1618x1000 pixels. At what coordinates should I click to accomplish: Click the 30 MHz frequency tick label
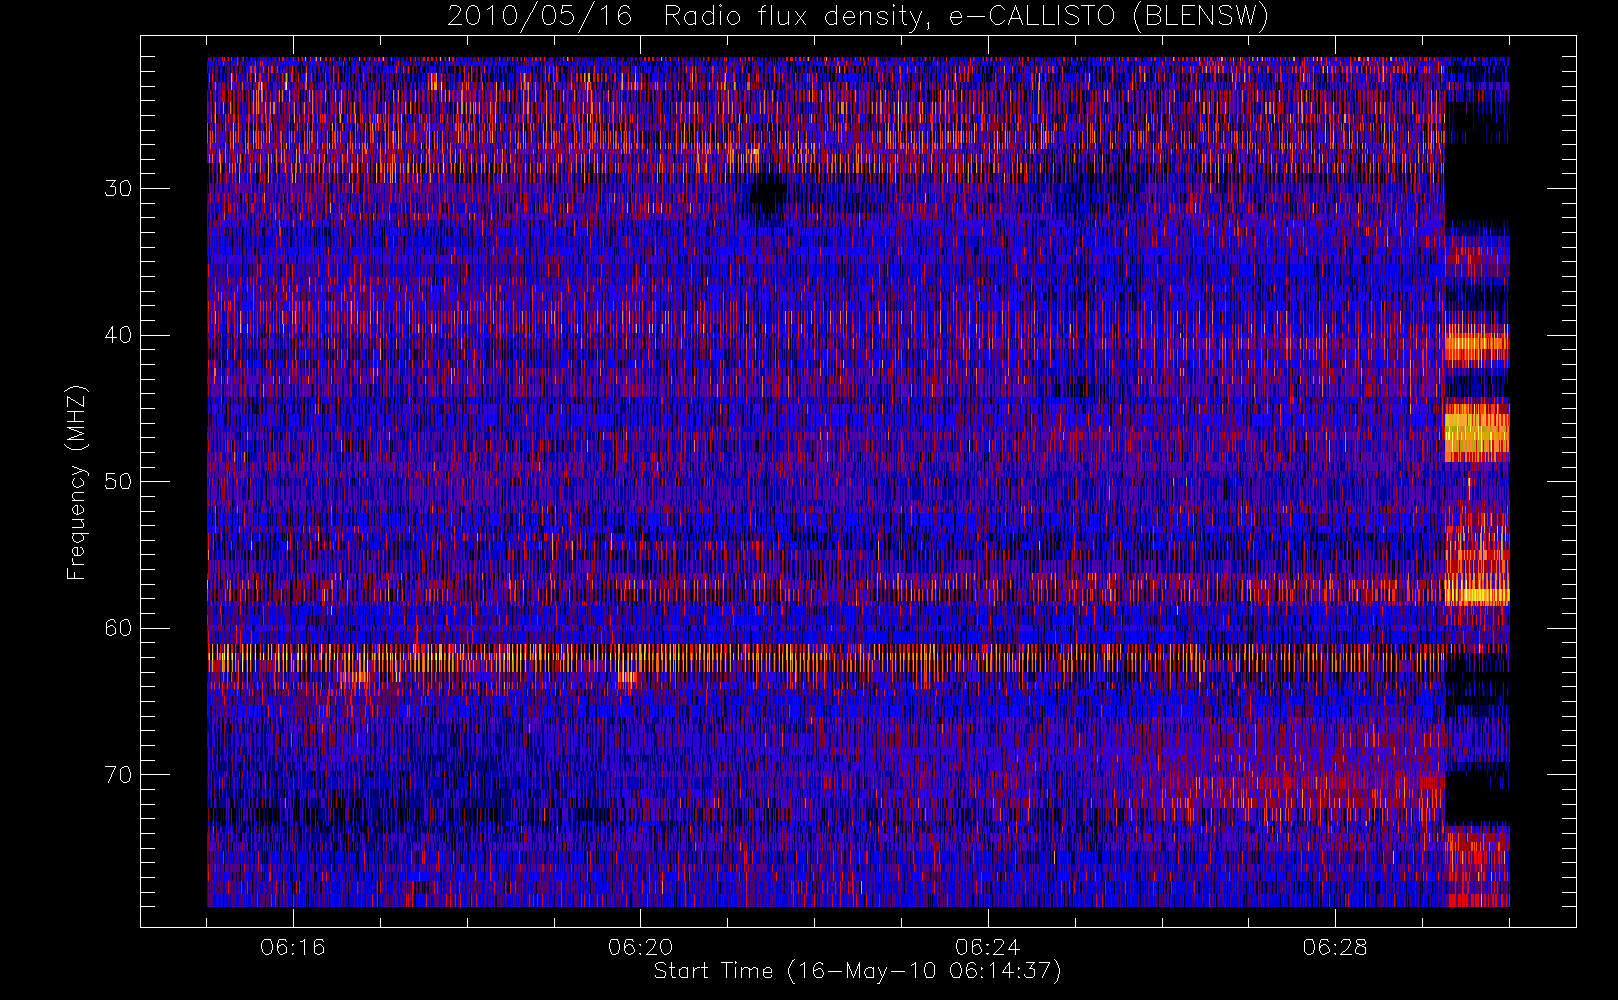(x=118, y=188)
